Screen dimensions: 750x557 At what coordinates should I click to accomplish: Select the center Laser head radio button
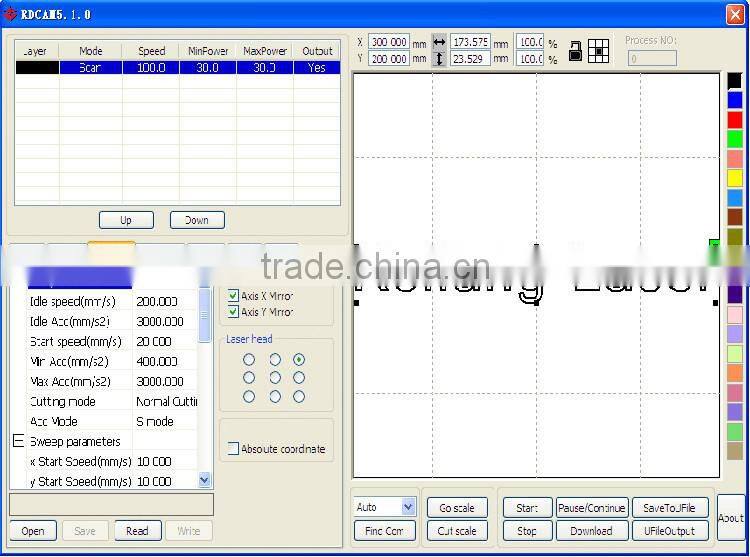pos(274,378)
